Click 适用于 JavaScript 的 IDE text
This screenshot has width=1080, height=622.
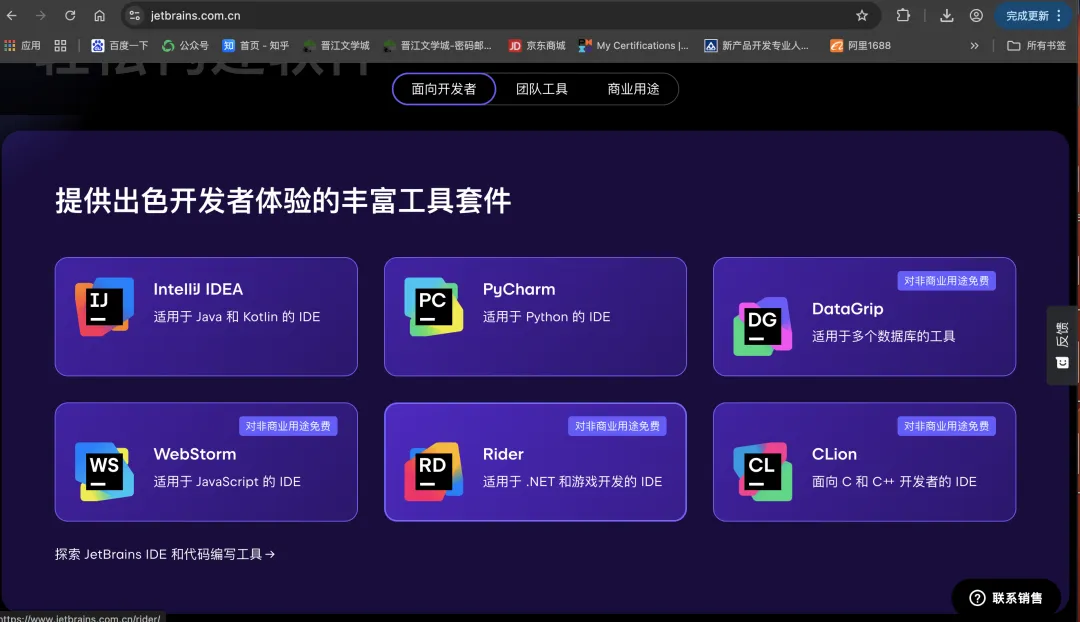point(227,481)
